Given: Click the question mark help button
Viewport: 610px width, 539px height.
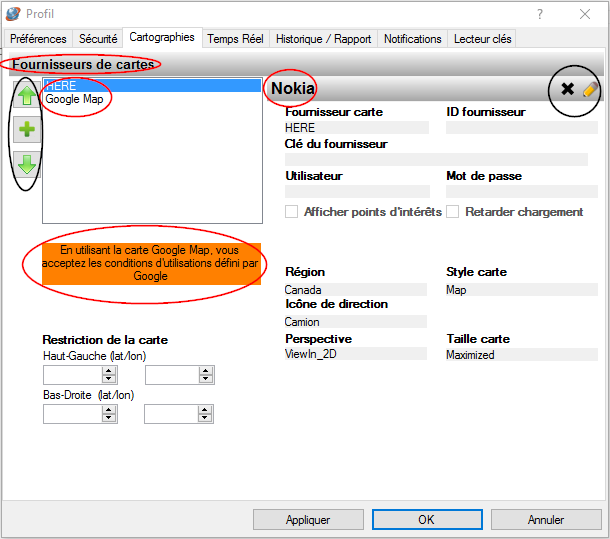Looking at the screenshot, I should [540, 14].
